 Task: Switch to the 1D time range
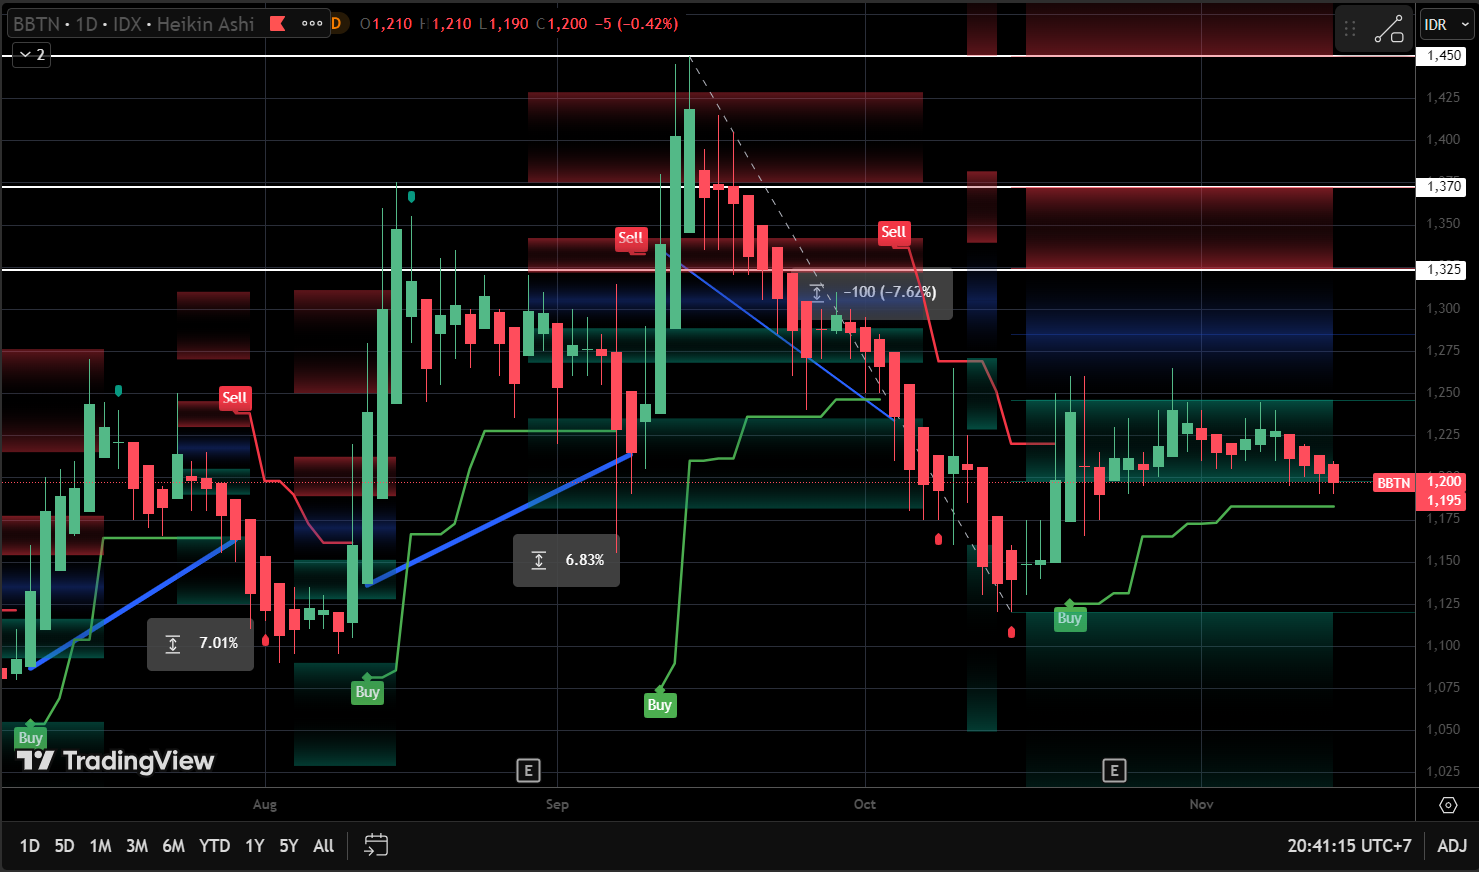(x=30, y=846)
